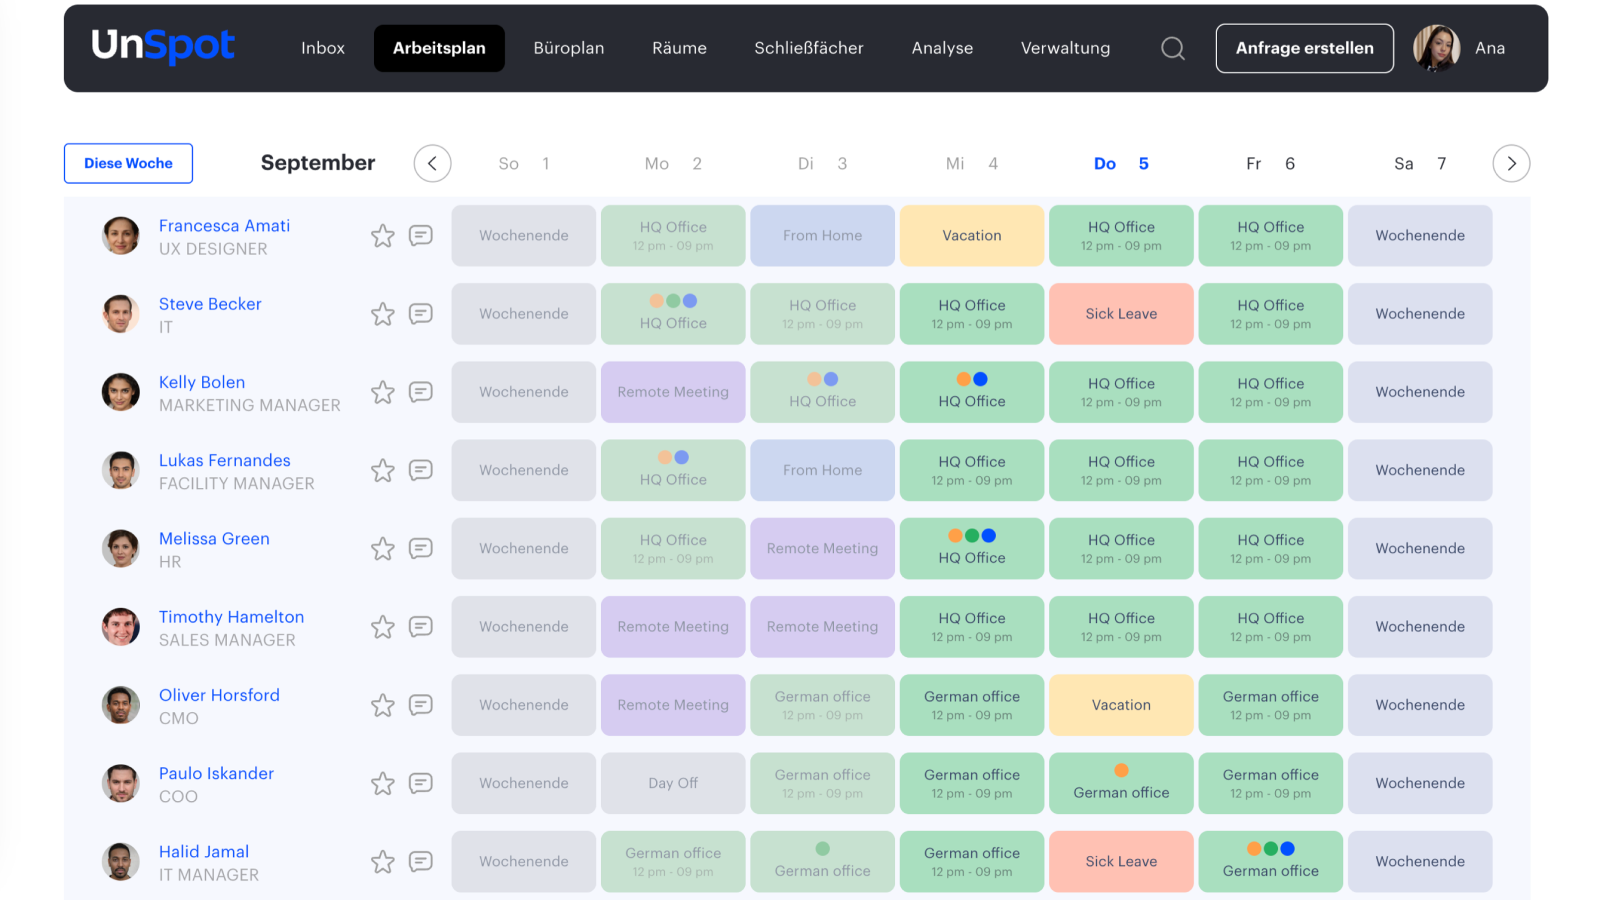Switch to the Büroplan tab
The height and width of the screenshot is (900, 1600).
(568, 48)
